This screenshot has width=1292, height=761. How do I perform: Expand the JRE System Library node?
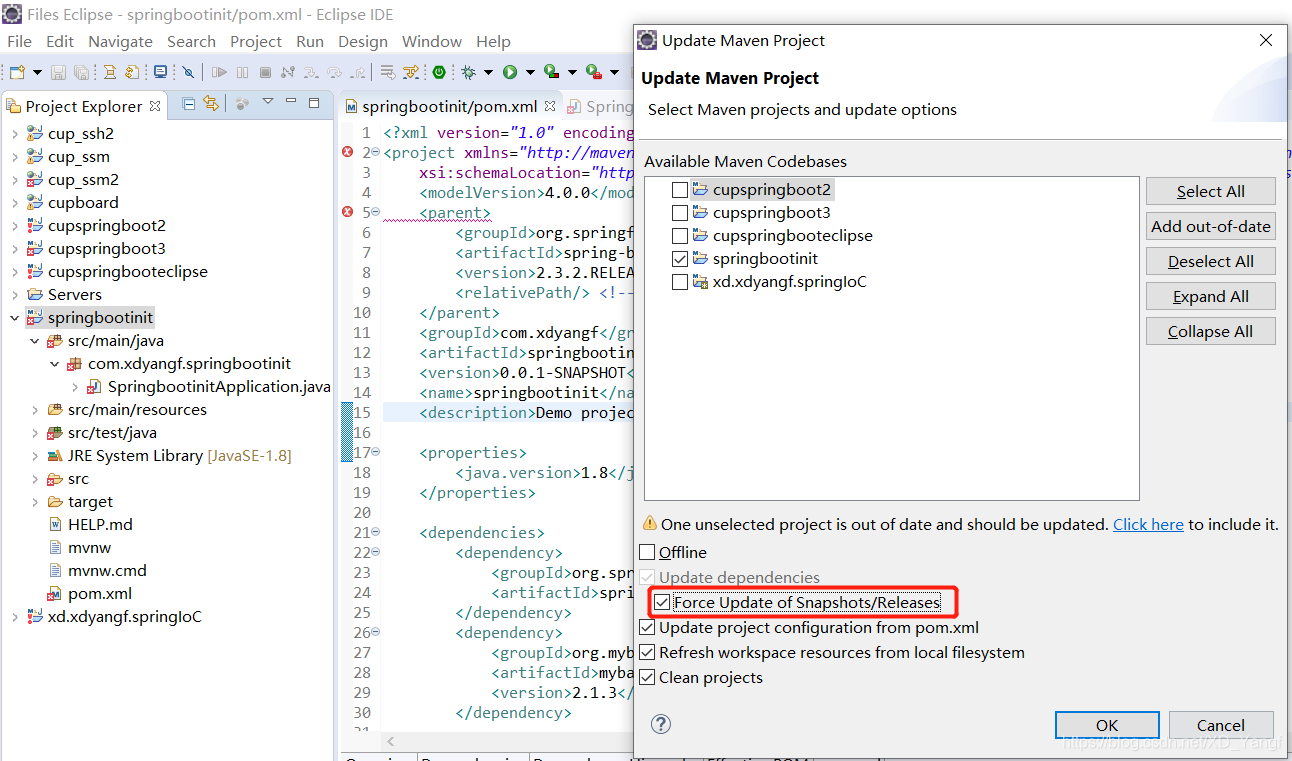(35, 456)
